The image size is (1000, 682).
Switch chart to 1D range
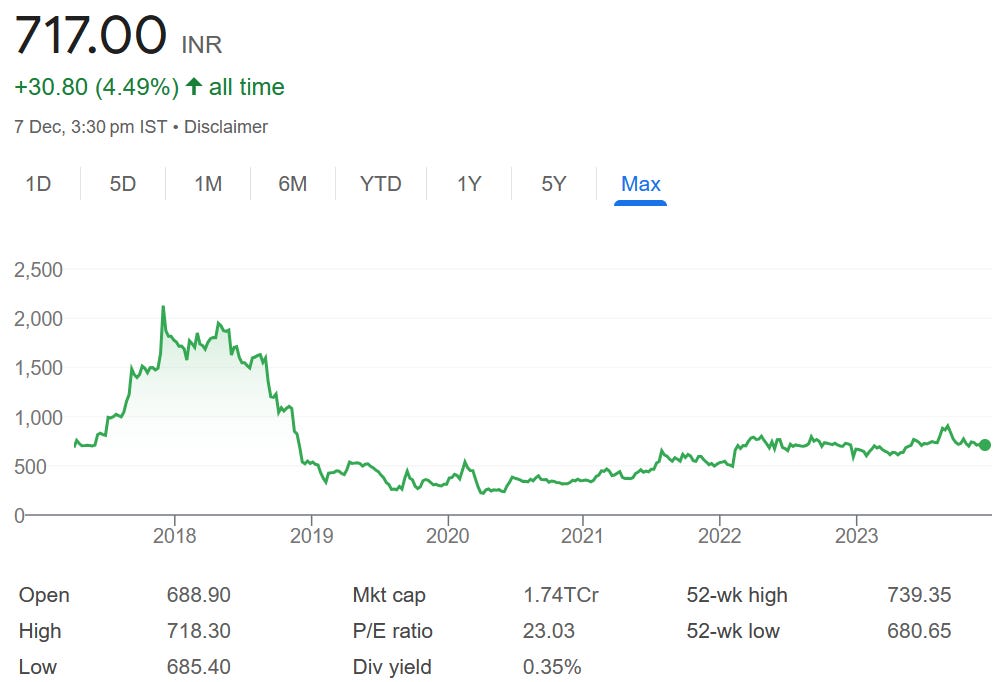(x=38, y=184)
